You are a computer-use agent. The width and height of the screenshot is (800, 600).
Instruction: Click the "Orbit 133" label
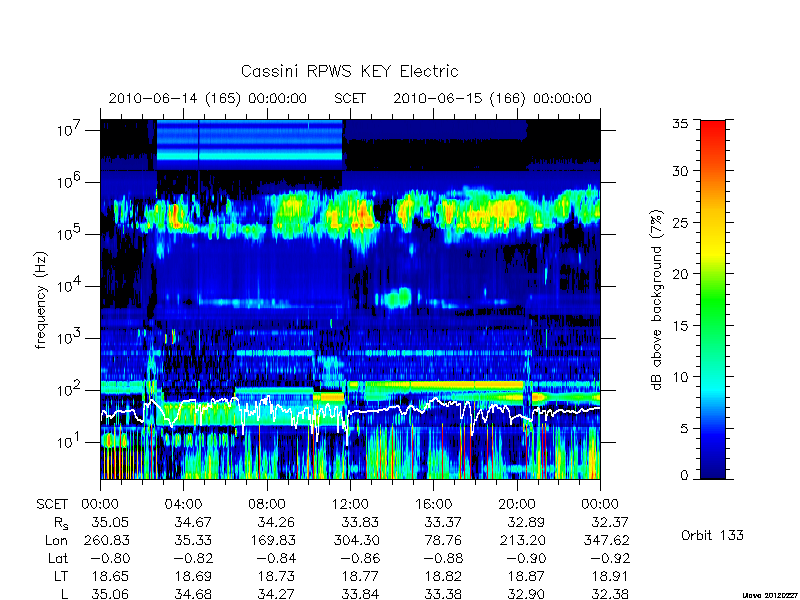[712, 535]
